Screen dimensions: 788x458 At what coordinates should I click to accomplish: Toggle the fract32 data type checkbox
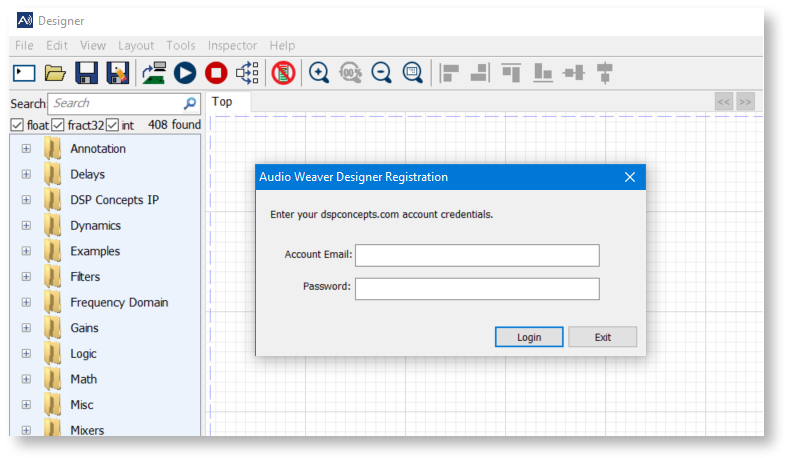tap(58, 125)
